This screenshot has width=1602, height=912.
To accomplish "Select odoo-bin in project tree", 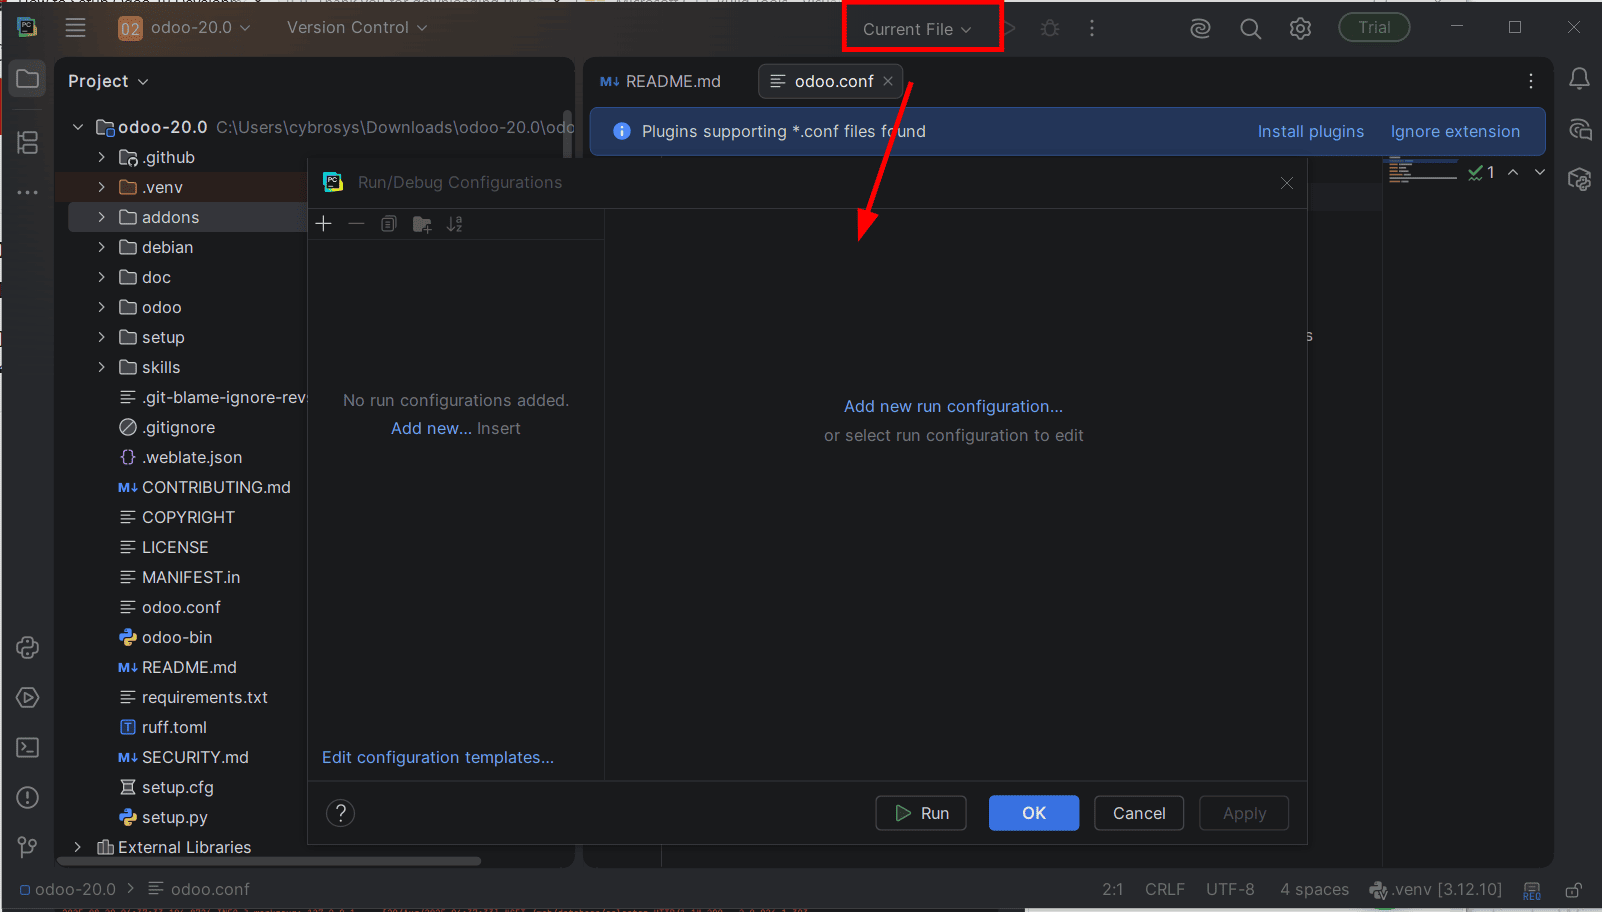I will click(177, 637).
